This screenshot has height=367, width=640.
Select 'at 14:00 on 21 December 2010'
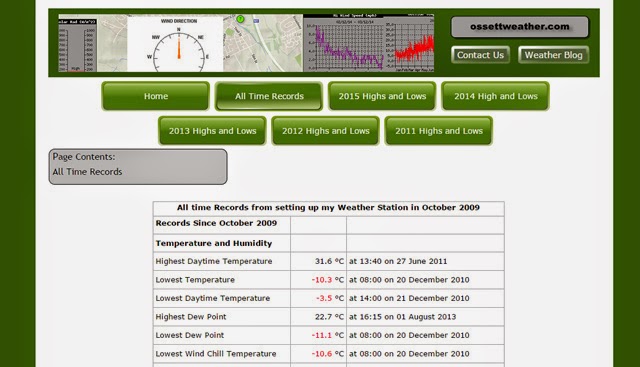click(x=409, y=298)
